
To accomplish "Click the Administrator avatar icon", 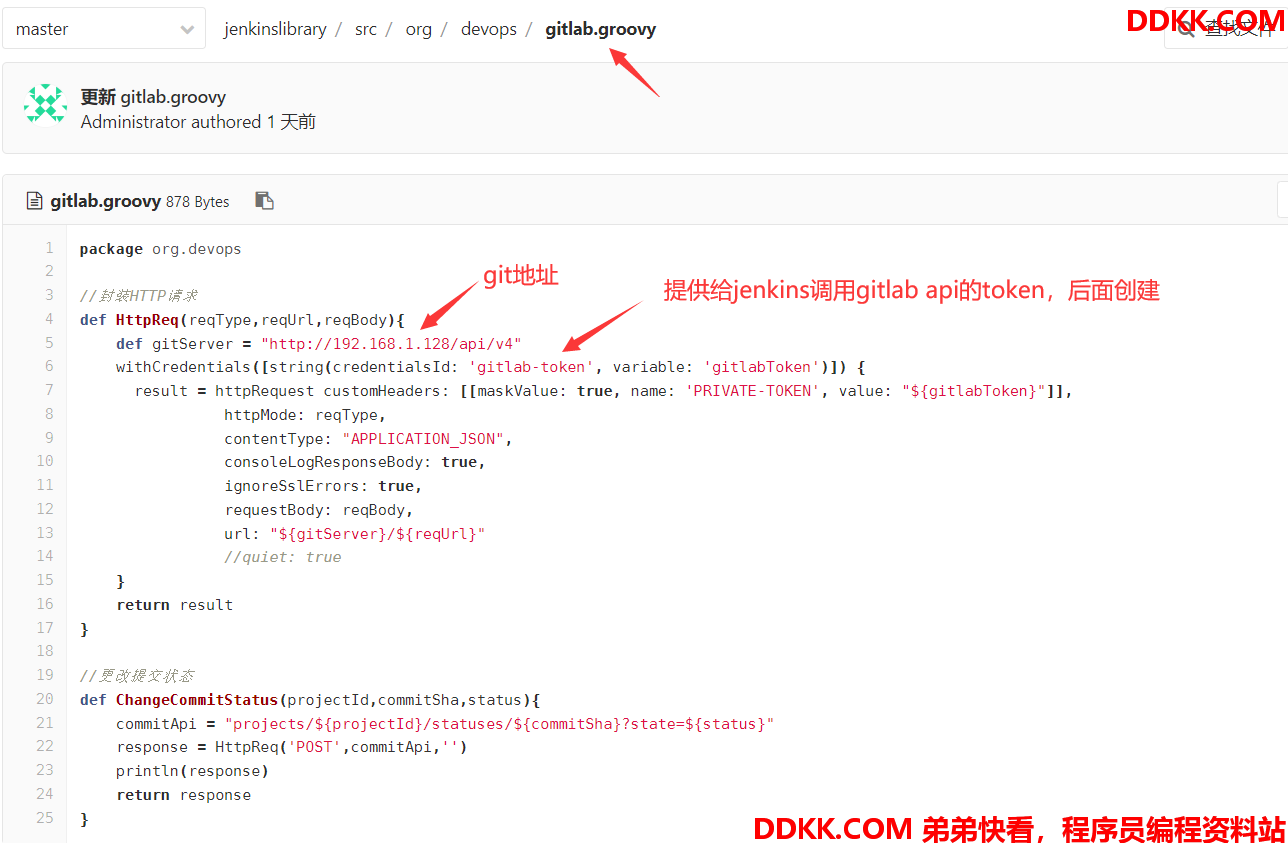I will 45,103.
